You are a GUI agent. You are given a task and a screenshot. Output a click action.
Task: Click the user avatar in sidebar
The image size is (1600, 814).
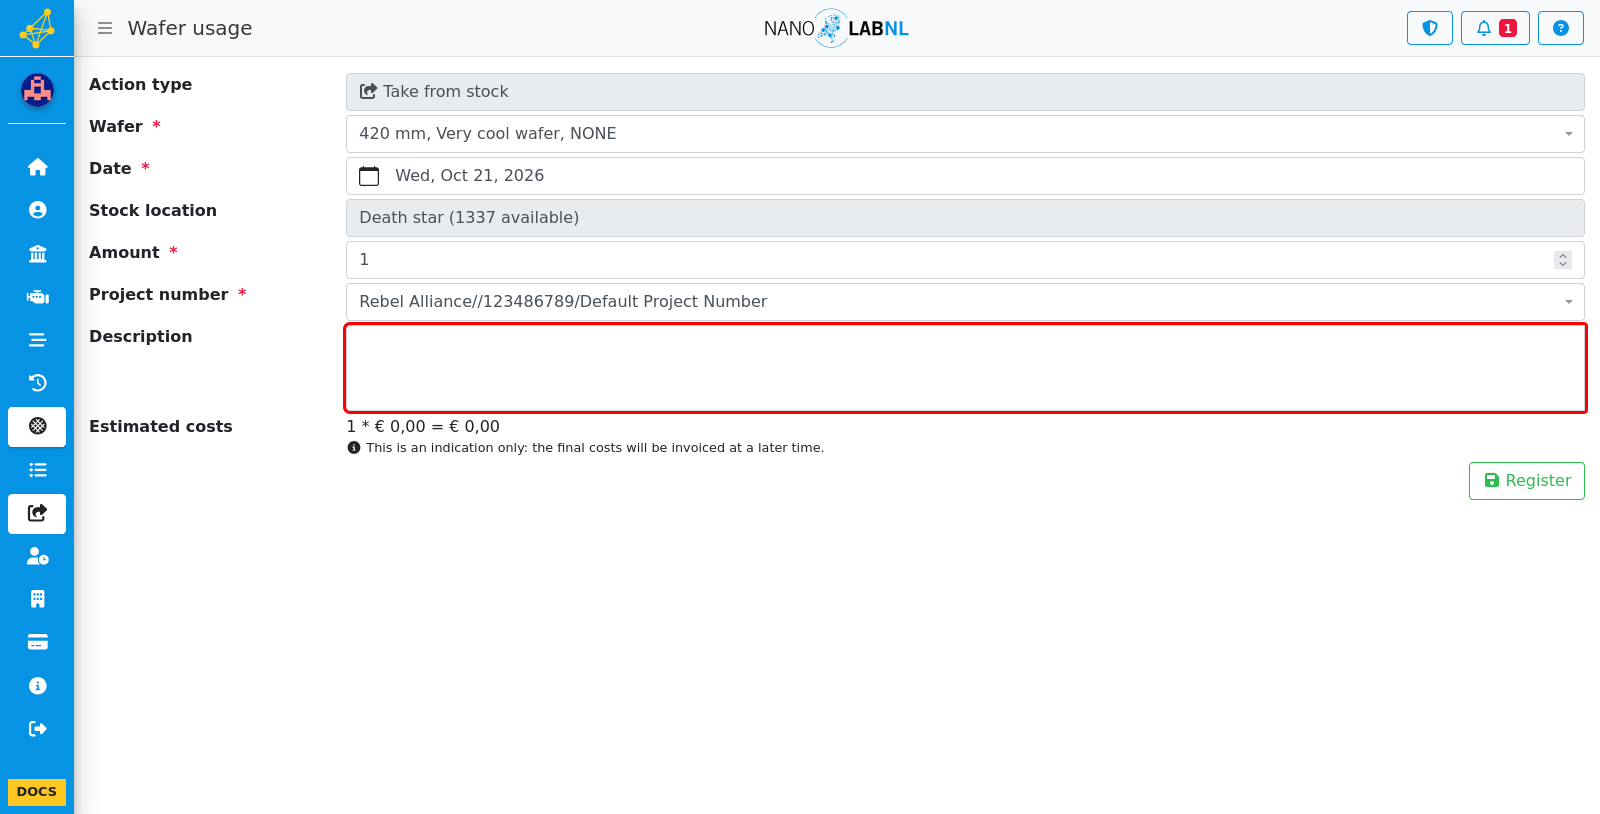37,91
